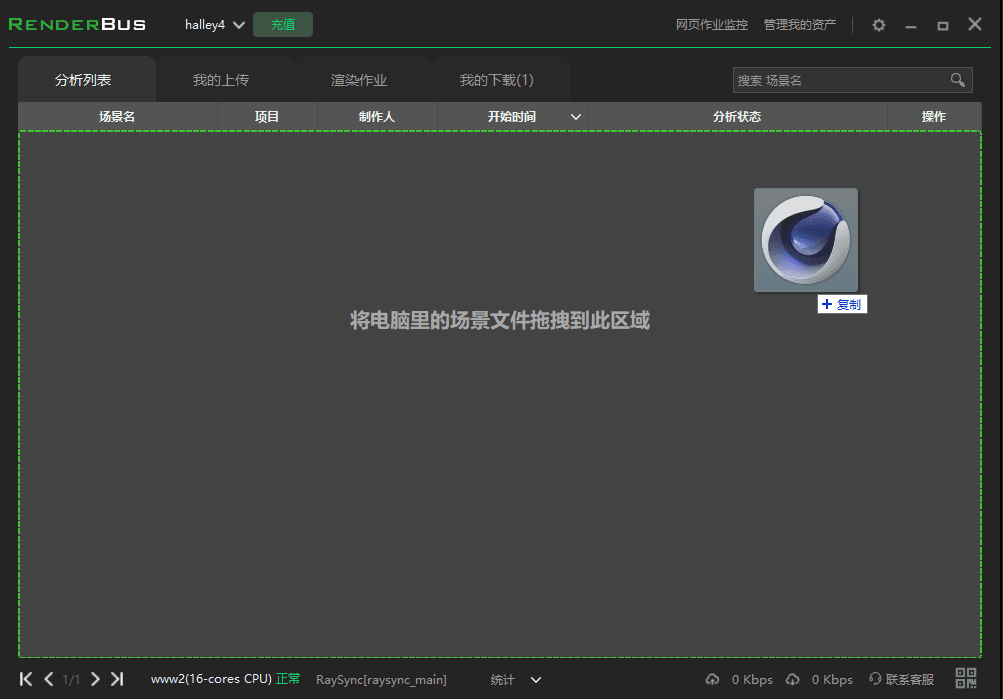Open the 渲染作业 tab
This screenshot has width=1003, height=700.
359,80
